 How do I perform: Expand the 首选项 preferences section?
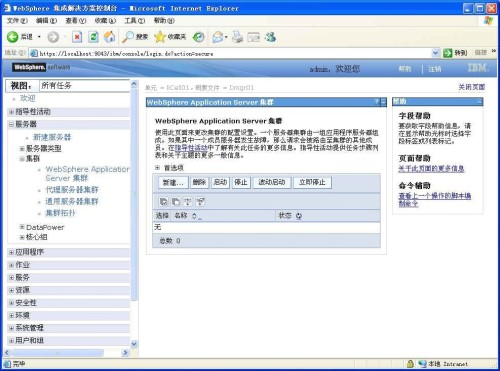158,168
